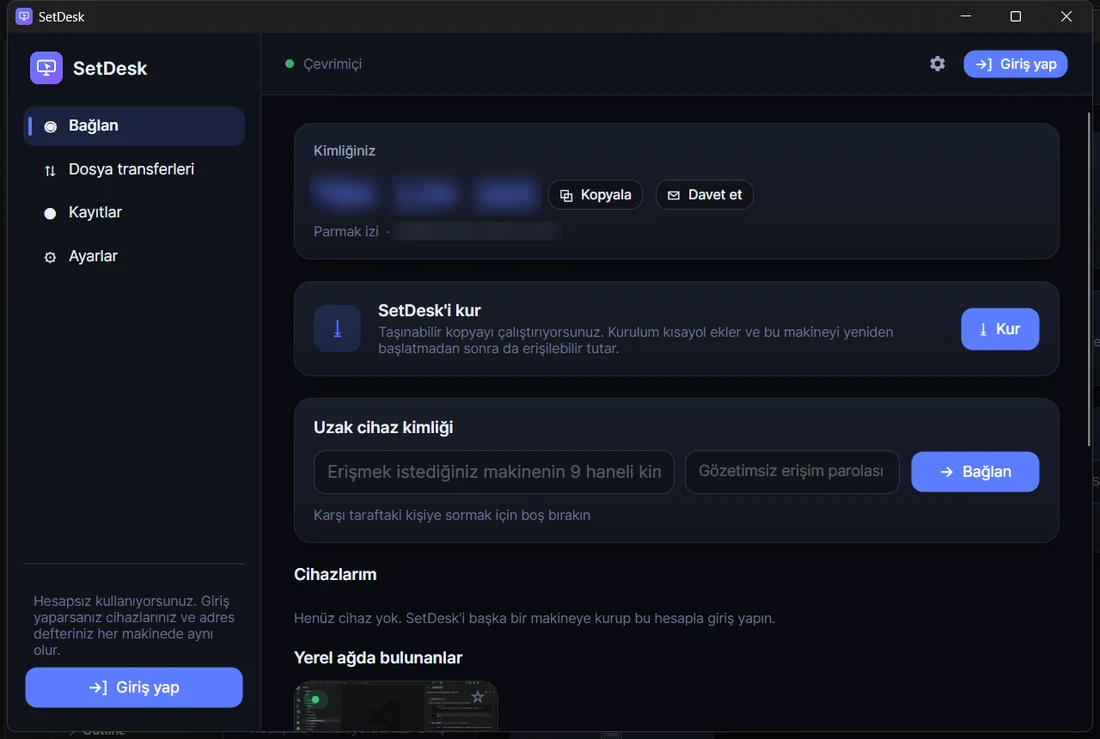Open the local network device thumbnail
1100x739 pixels.
click(x=396, y=706)
